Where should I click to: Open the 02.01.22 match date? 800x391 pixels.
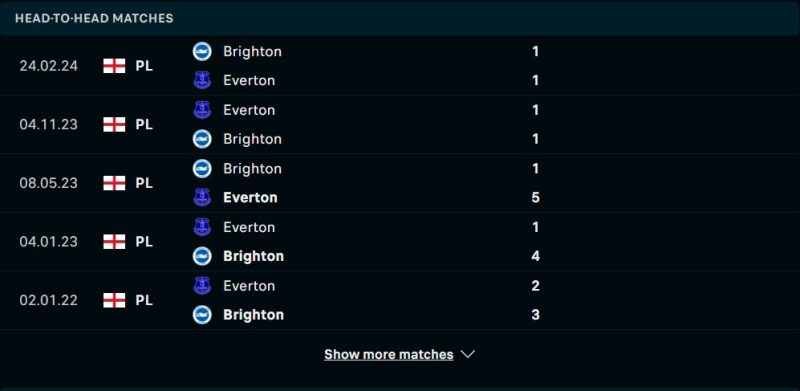[x=48, y=300]
